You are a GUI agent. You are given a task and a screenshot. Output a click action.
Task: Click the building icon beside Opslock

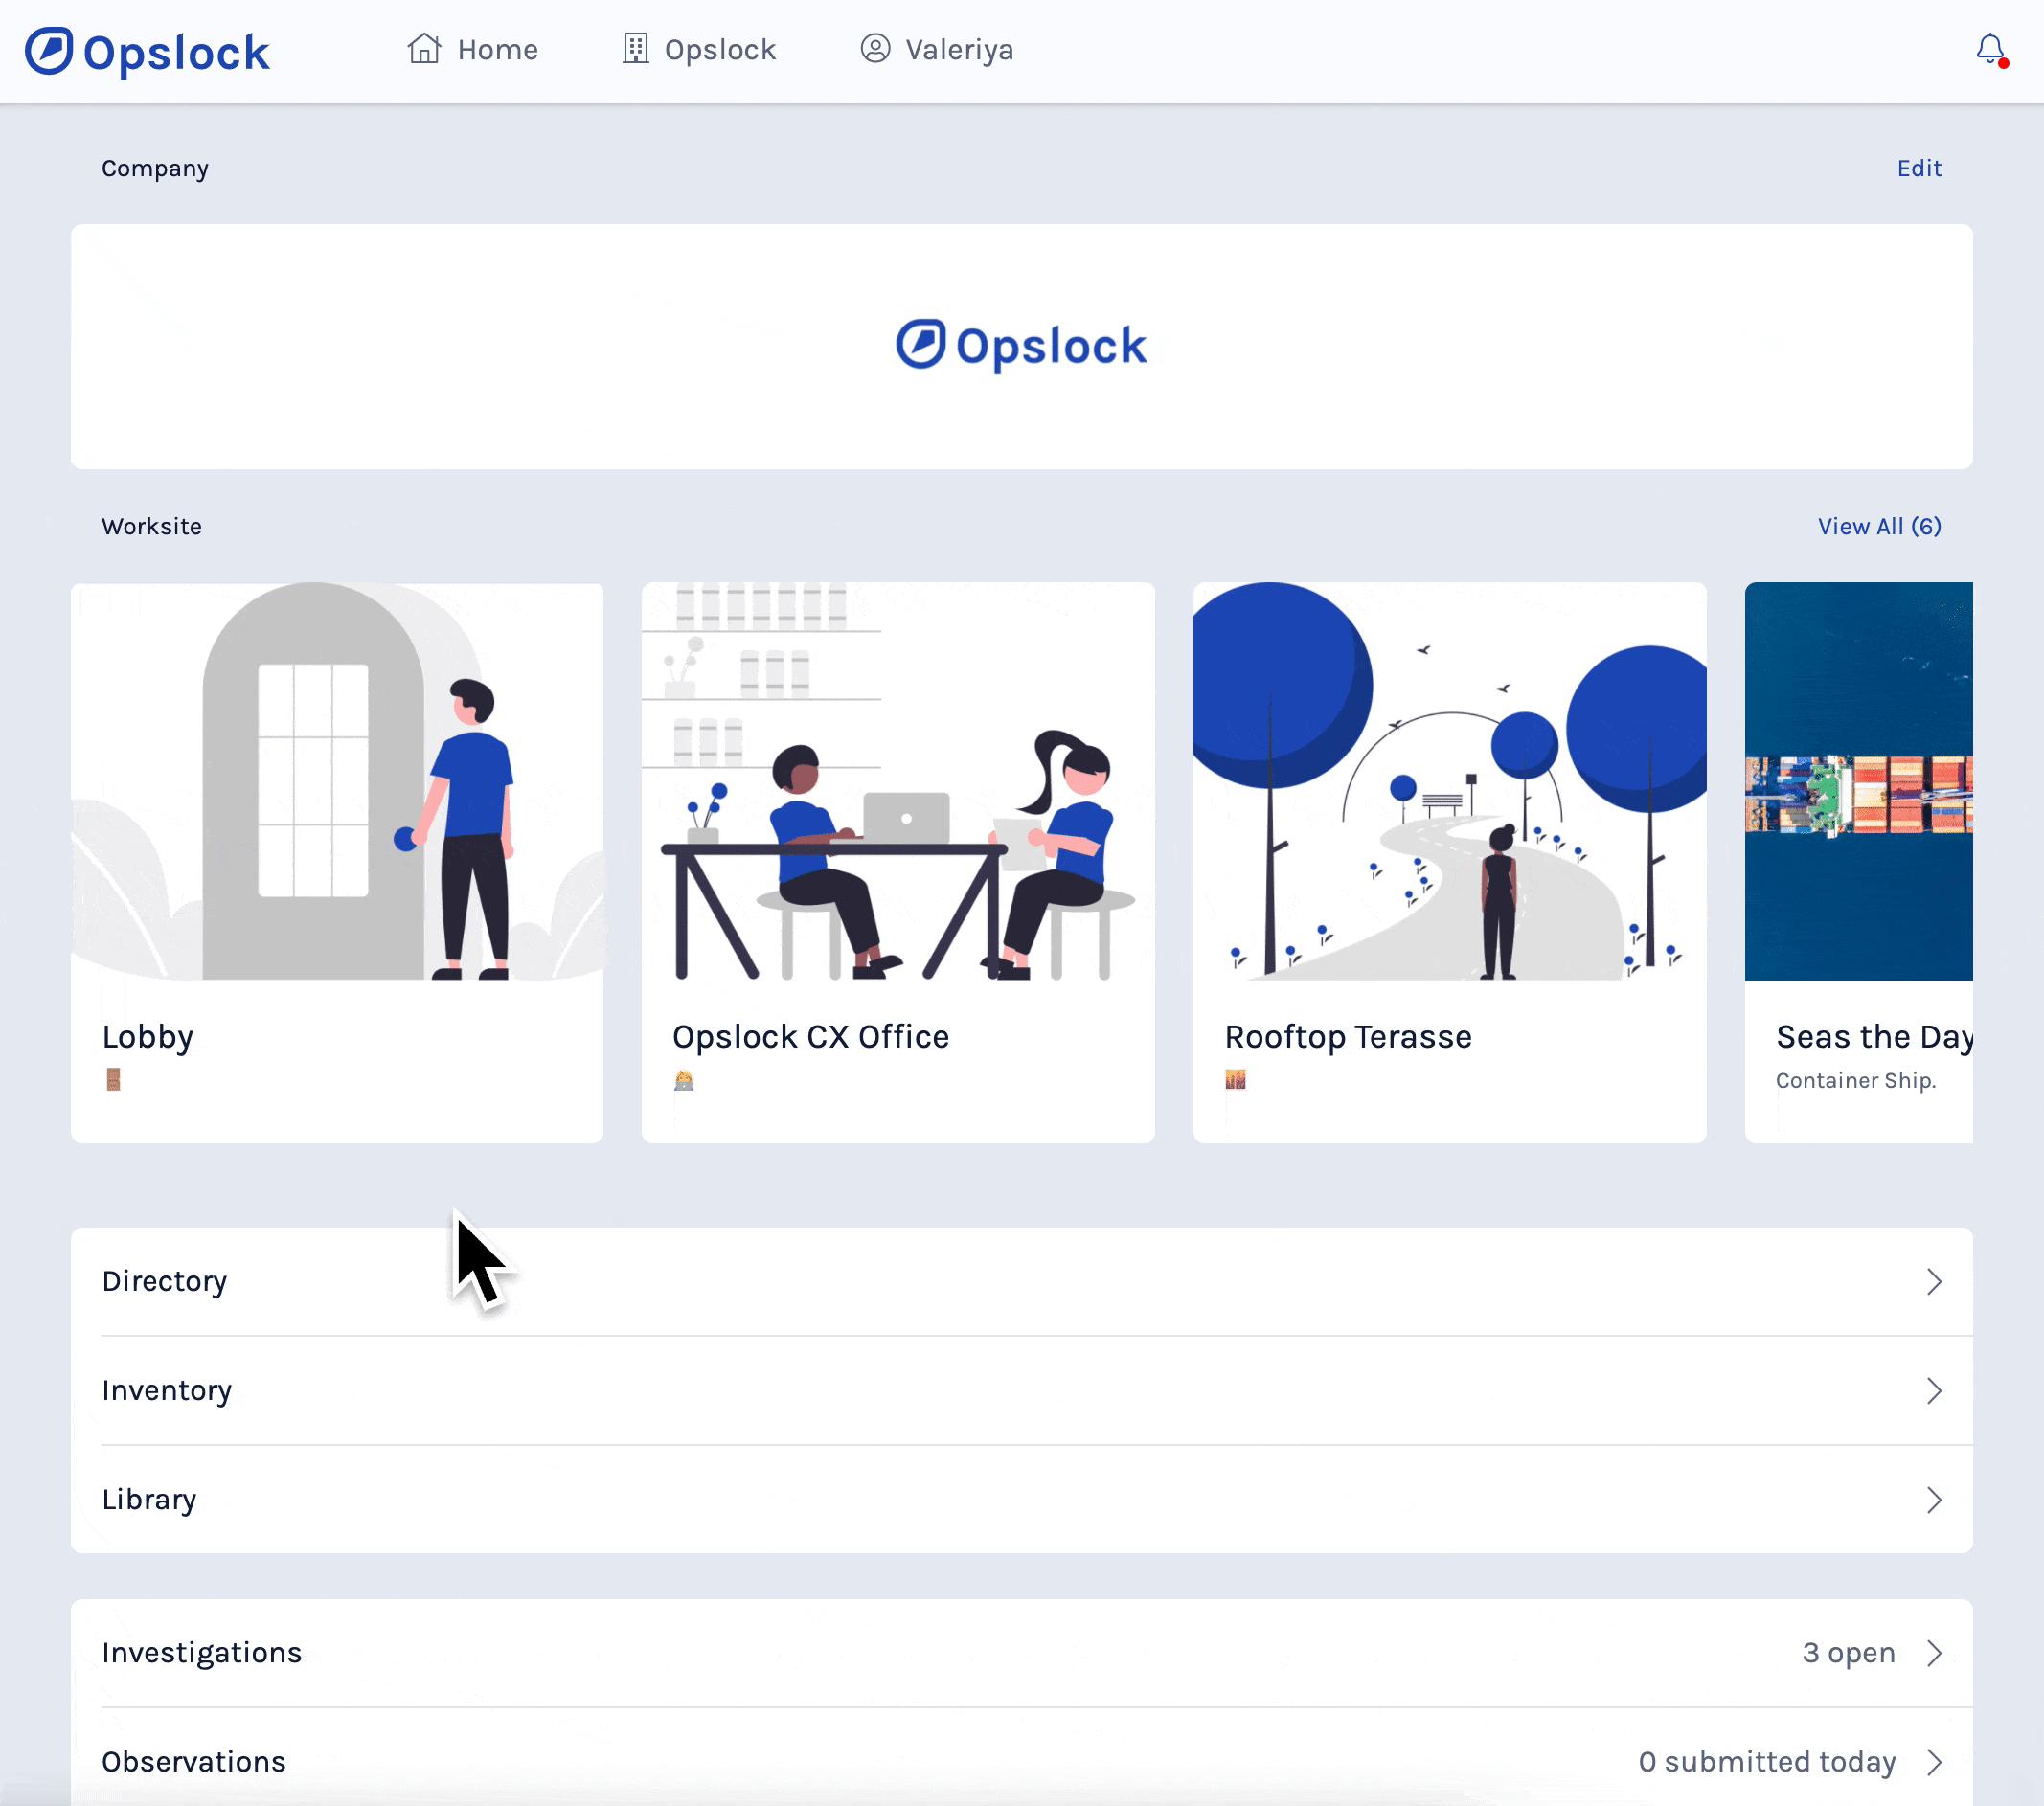coord(635,49)
